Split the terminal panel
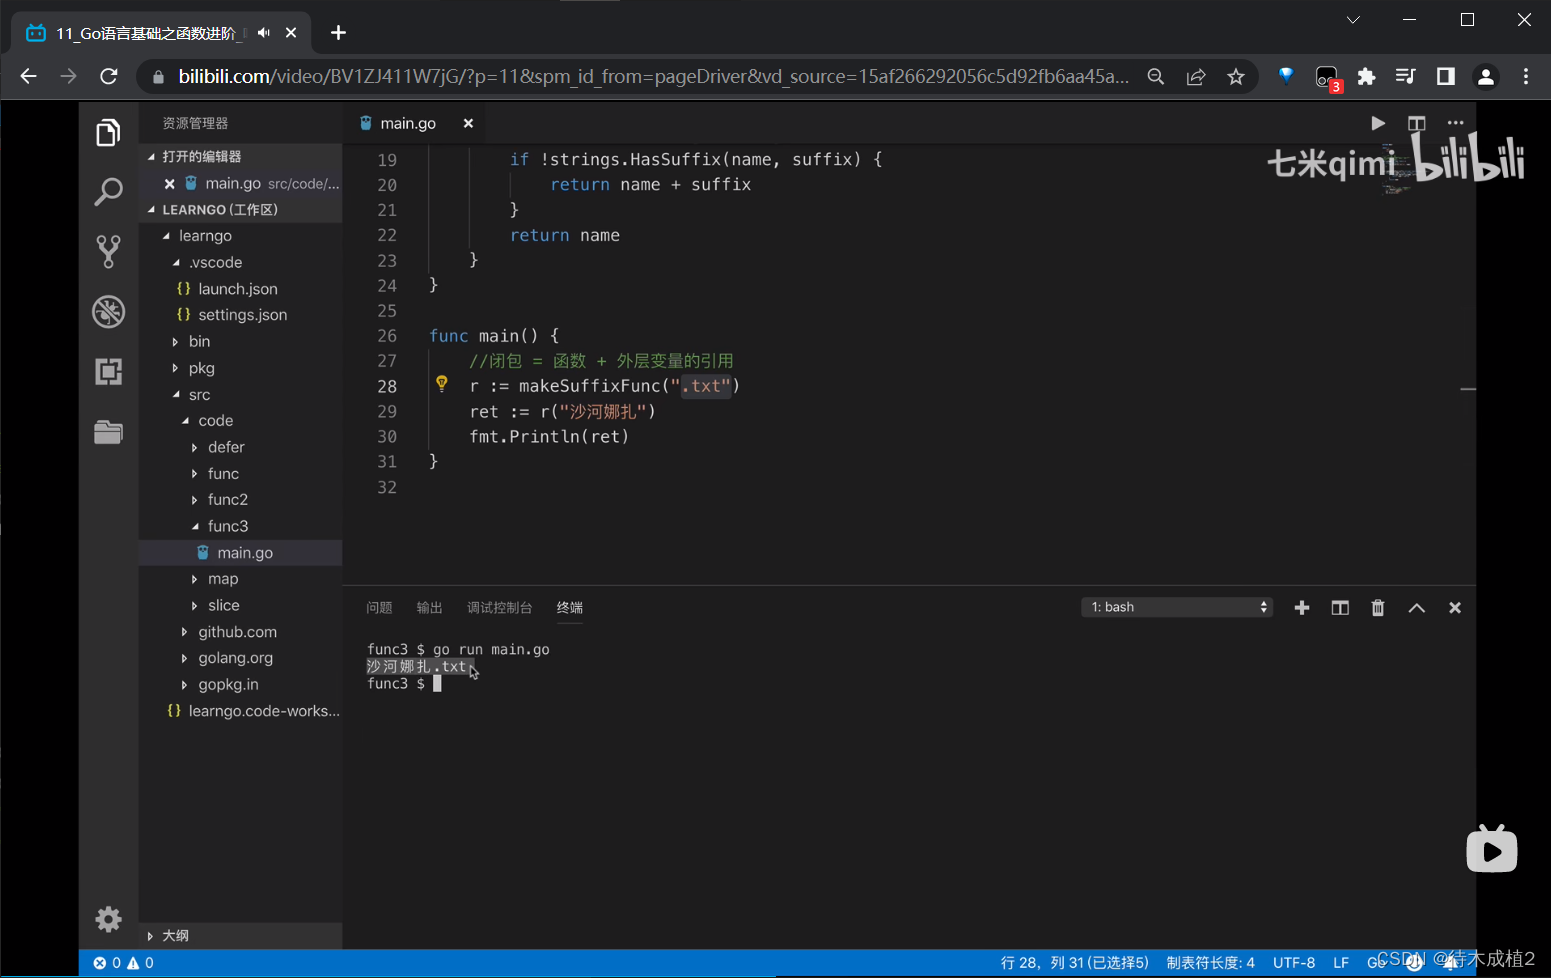Screen dimensions: 1551x978 click(1340, 608)
